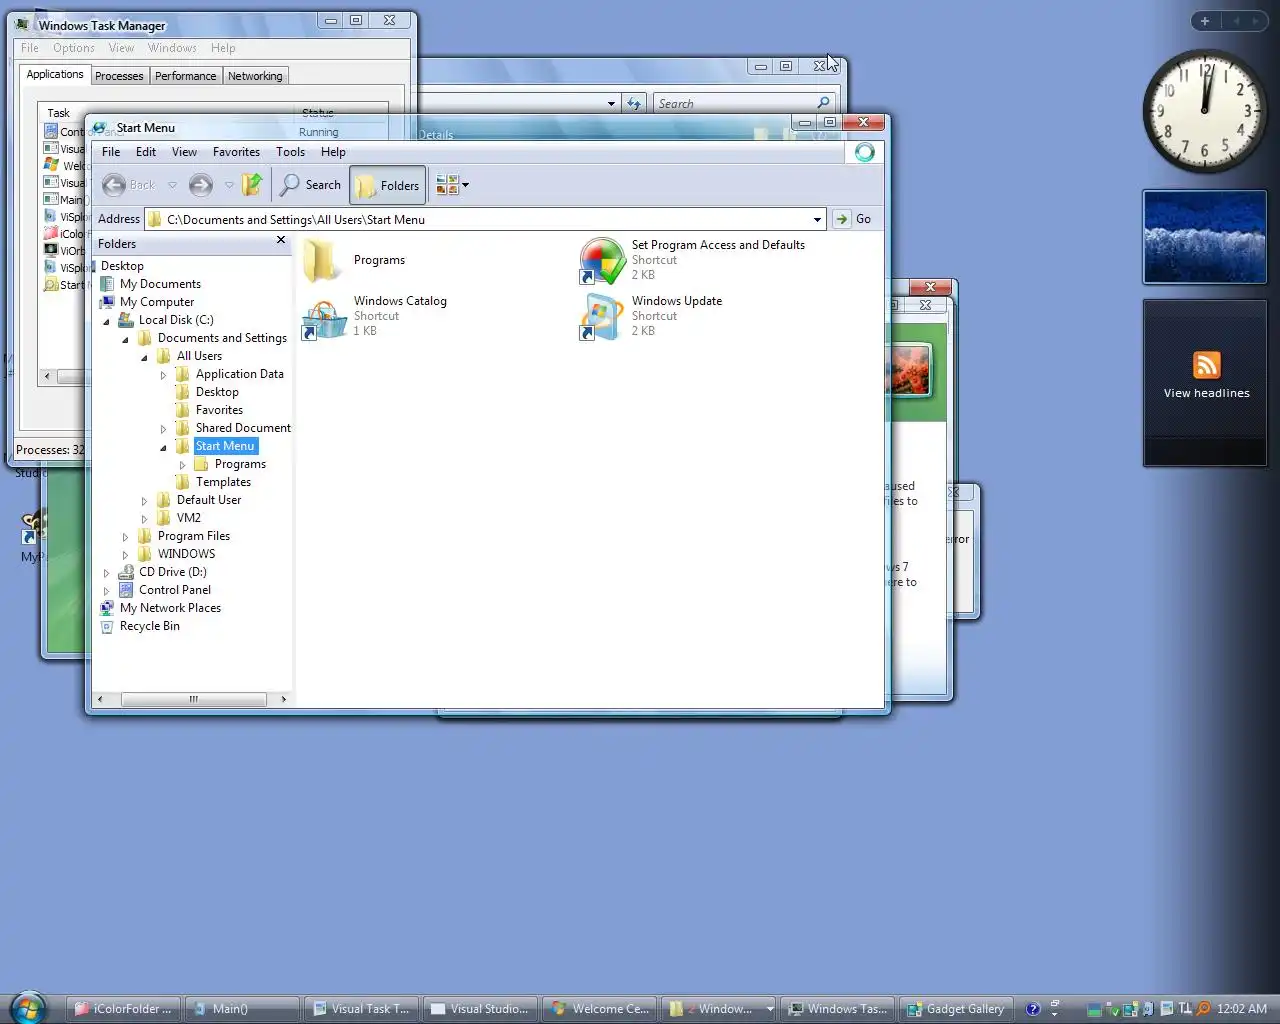Click the taskbar clock showing 12:02 AM

pyautogui.click(x=1242, y=1009)
